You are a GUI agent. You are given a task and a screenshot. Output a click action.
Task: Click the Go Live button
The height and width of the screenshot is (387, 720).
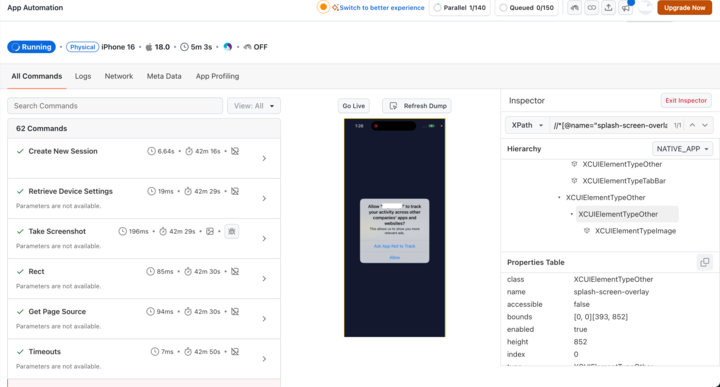354,106
